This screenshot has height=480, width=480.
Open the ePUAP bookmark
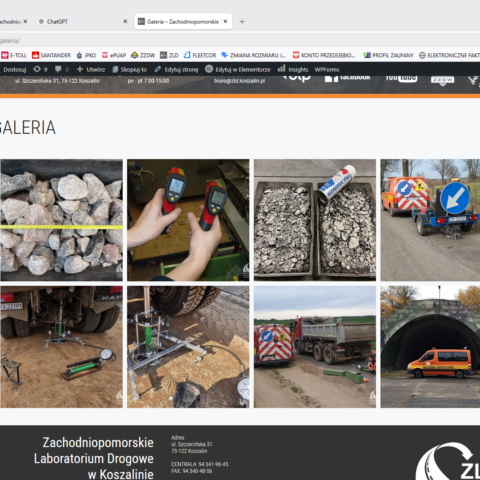click(114, 55)
